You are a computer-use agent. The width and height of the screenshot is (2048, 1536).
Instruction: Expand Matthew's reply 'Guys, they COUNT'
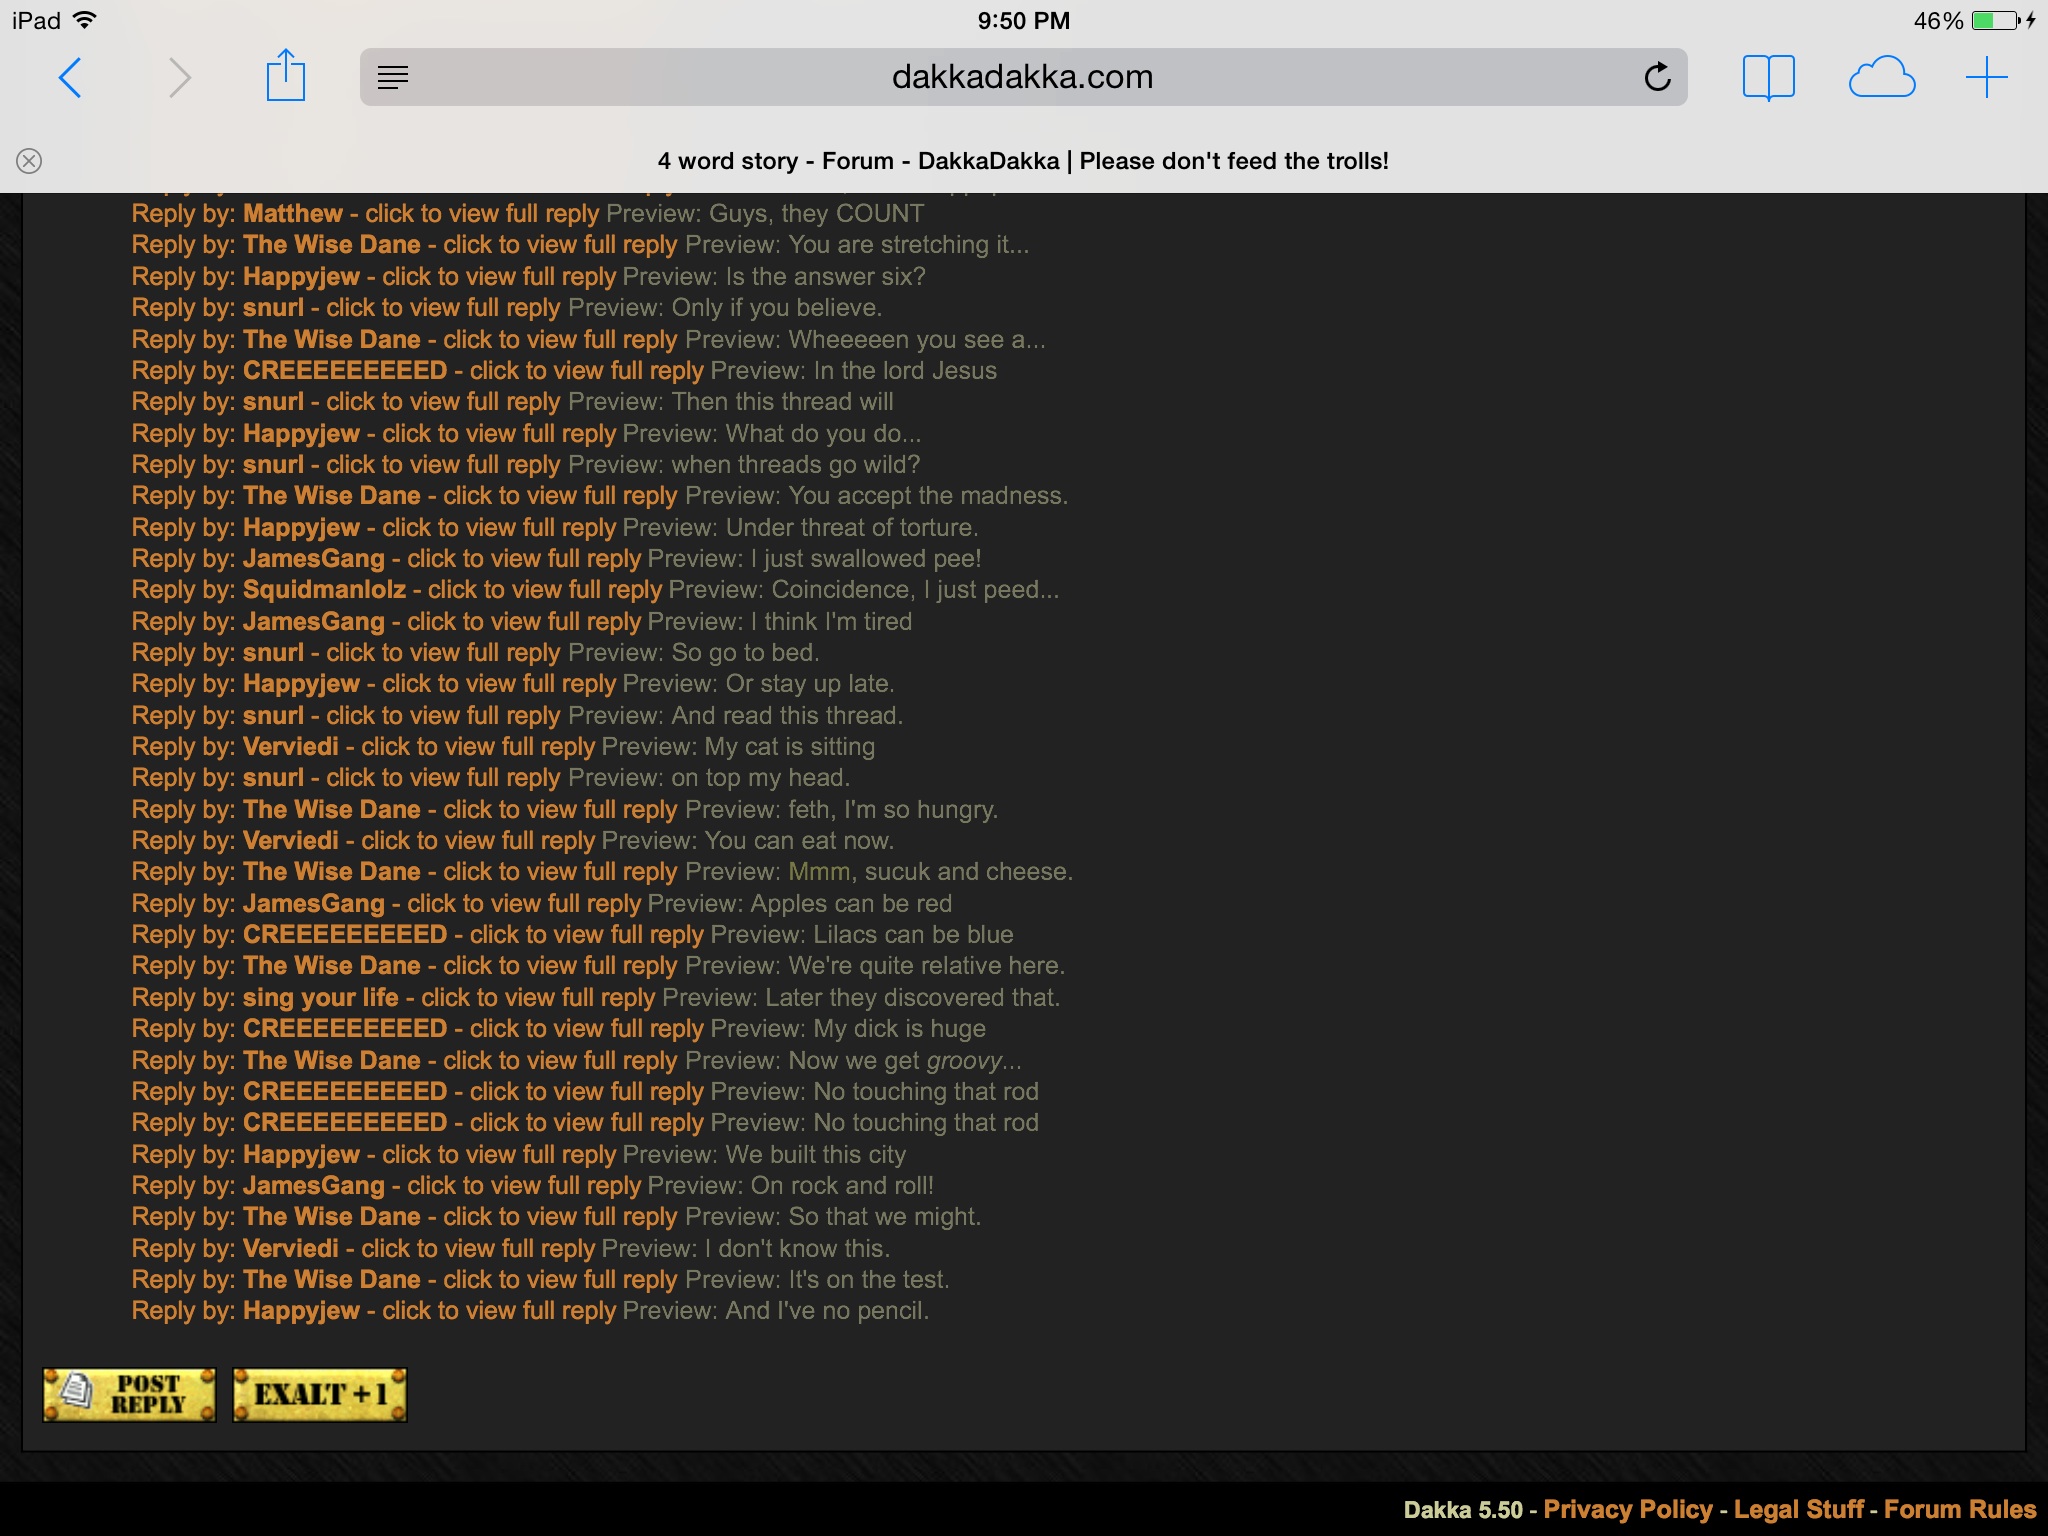[x=481, y=214]
